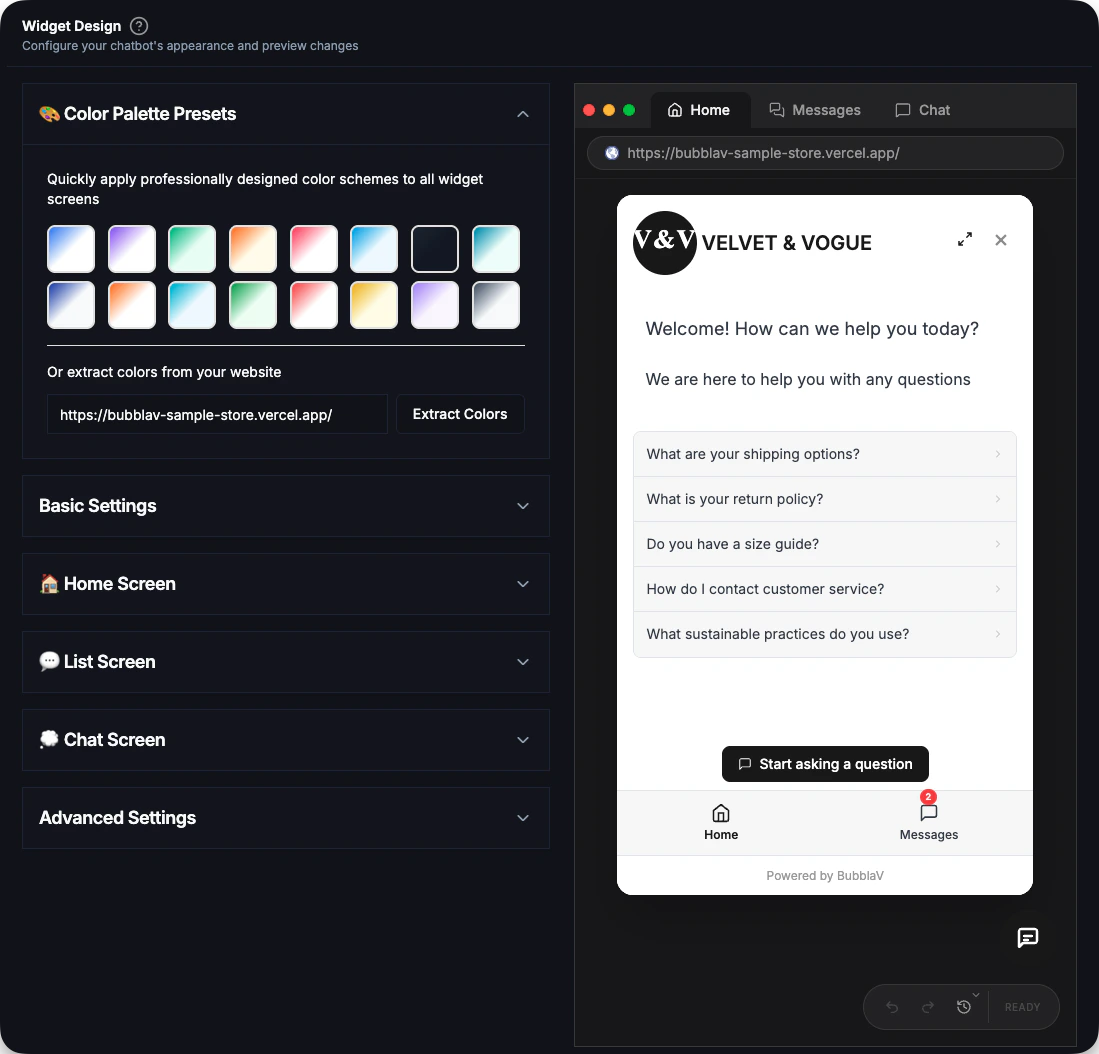Image resolution: width=1099 pixels, height=1054 pixels.
Task: Select "What sustainable practices do you use?"
Action: click(x=825, y=634)
